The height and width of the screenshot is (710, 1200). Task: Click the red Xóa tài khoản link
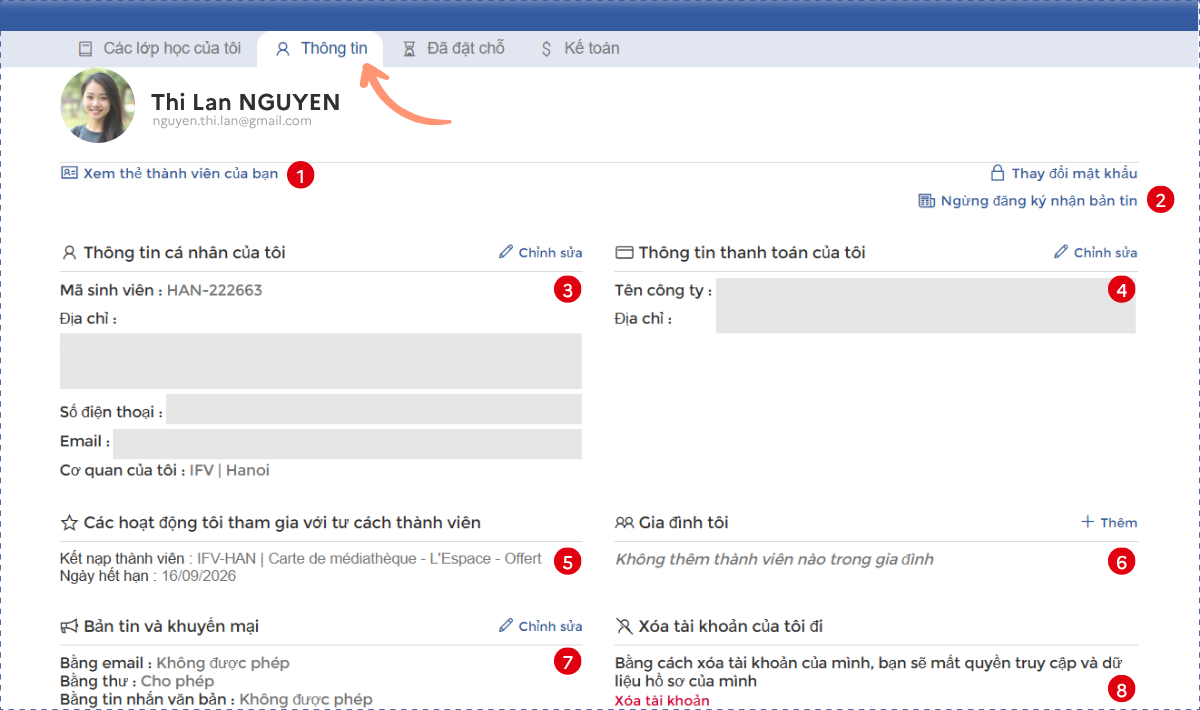(662, 700)
